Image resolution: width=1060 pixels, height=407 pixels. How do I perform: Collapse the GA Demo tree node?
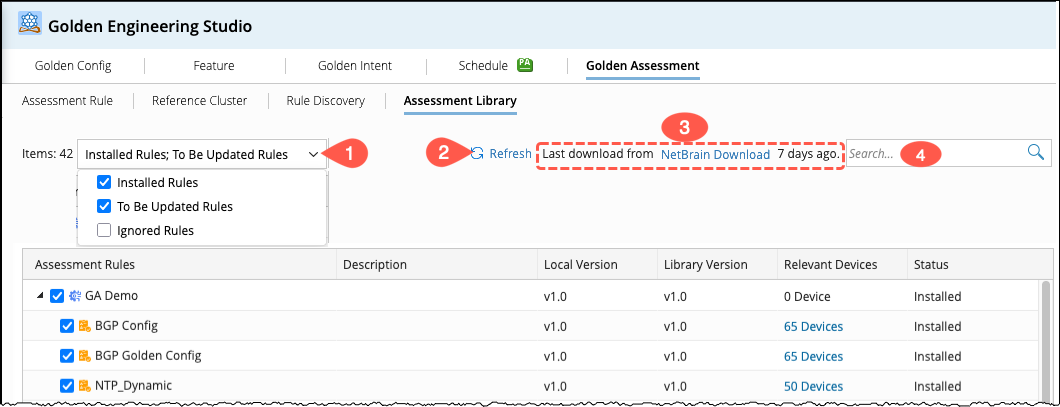point(41,296)
